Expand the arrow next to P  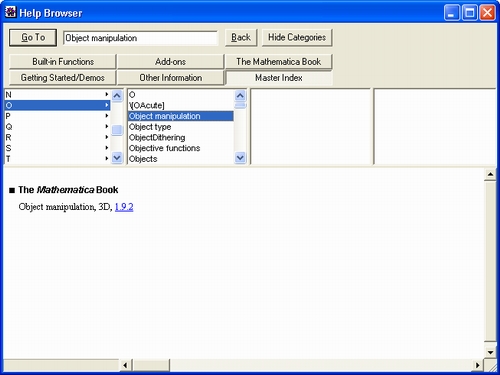click(x=107, y=116)
